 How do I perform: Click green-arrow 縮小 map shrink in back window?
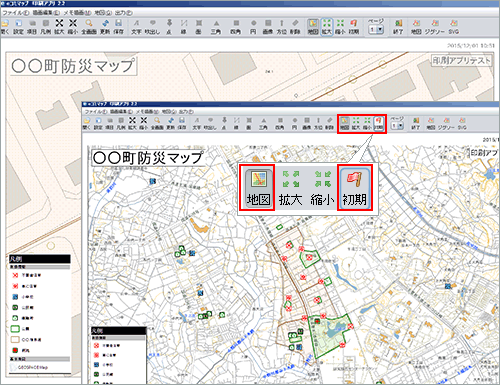[x=340, y=27]
